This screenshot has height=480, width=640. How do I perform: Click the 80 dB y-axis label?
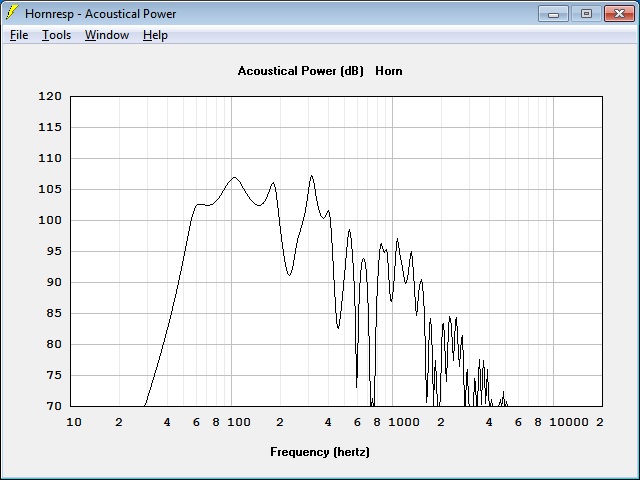coord(54,344)
